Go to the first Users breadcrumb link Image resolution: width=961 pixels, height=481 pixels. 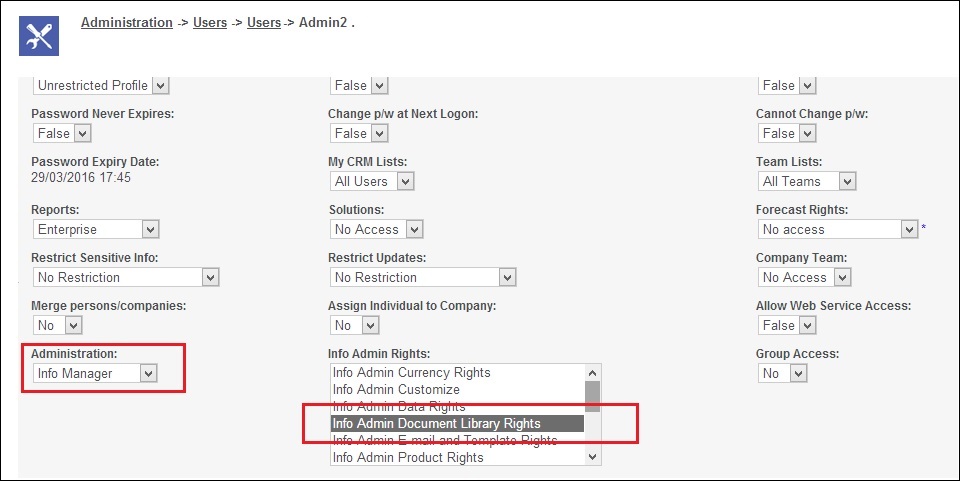pos(210,23)
